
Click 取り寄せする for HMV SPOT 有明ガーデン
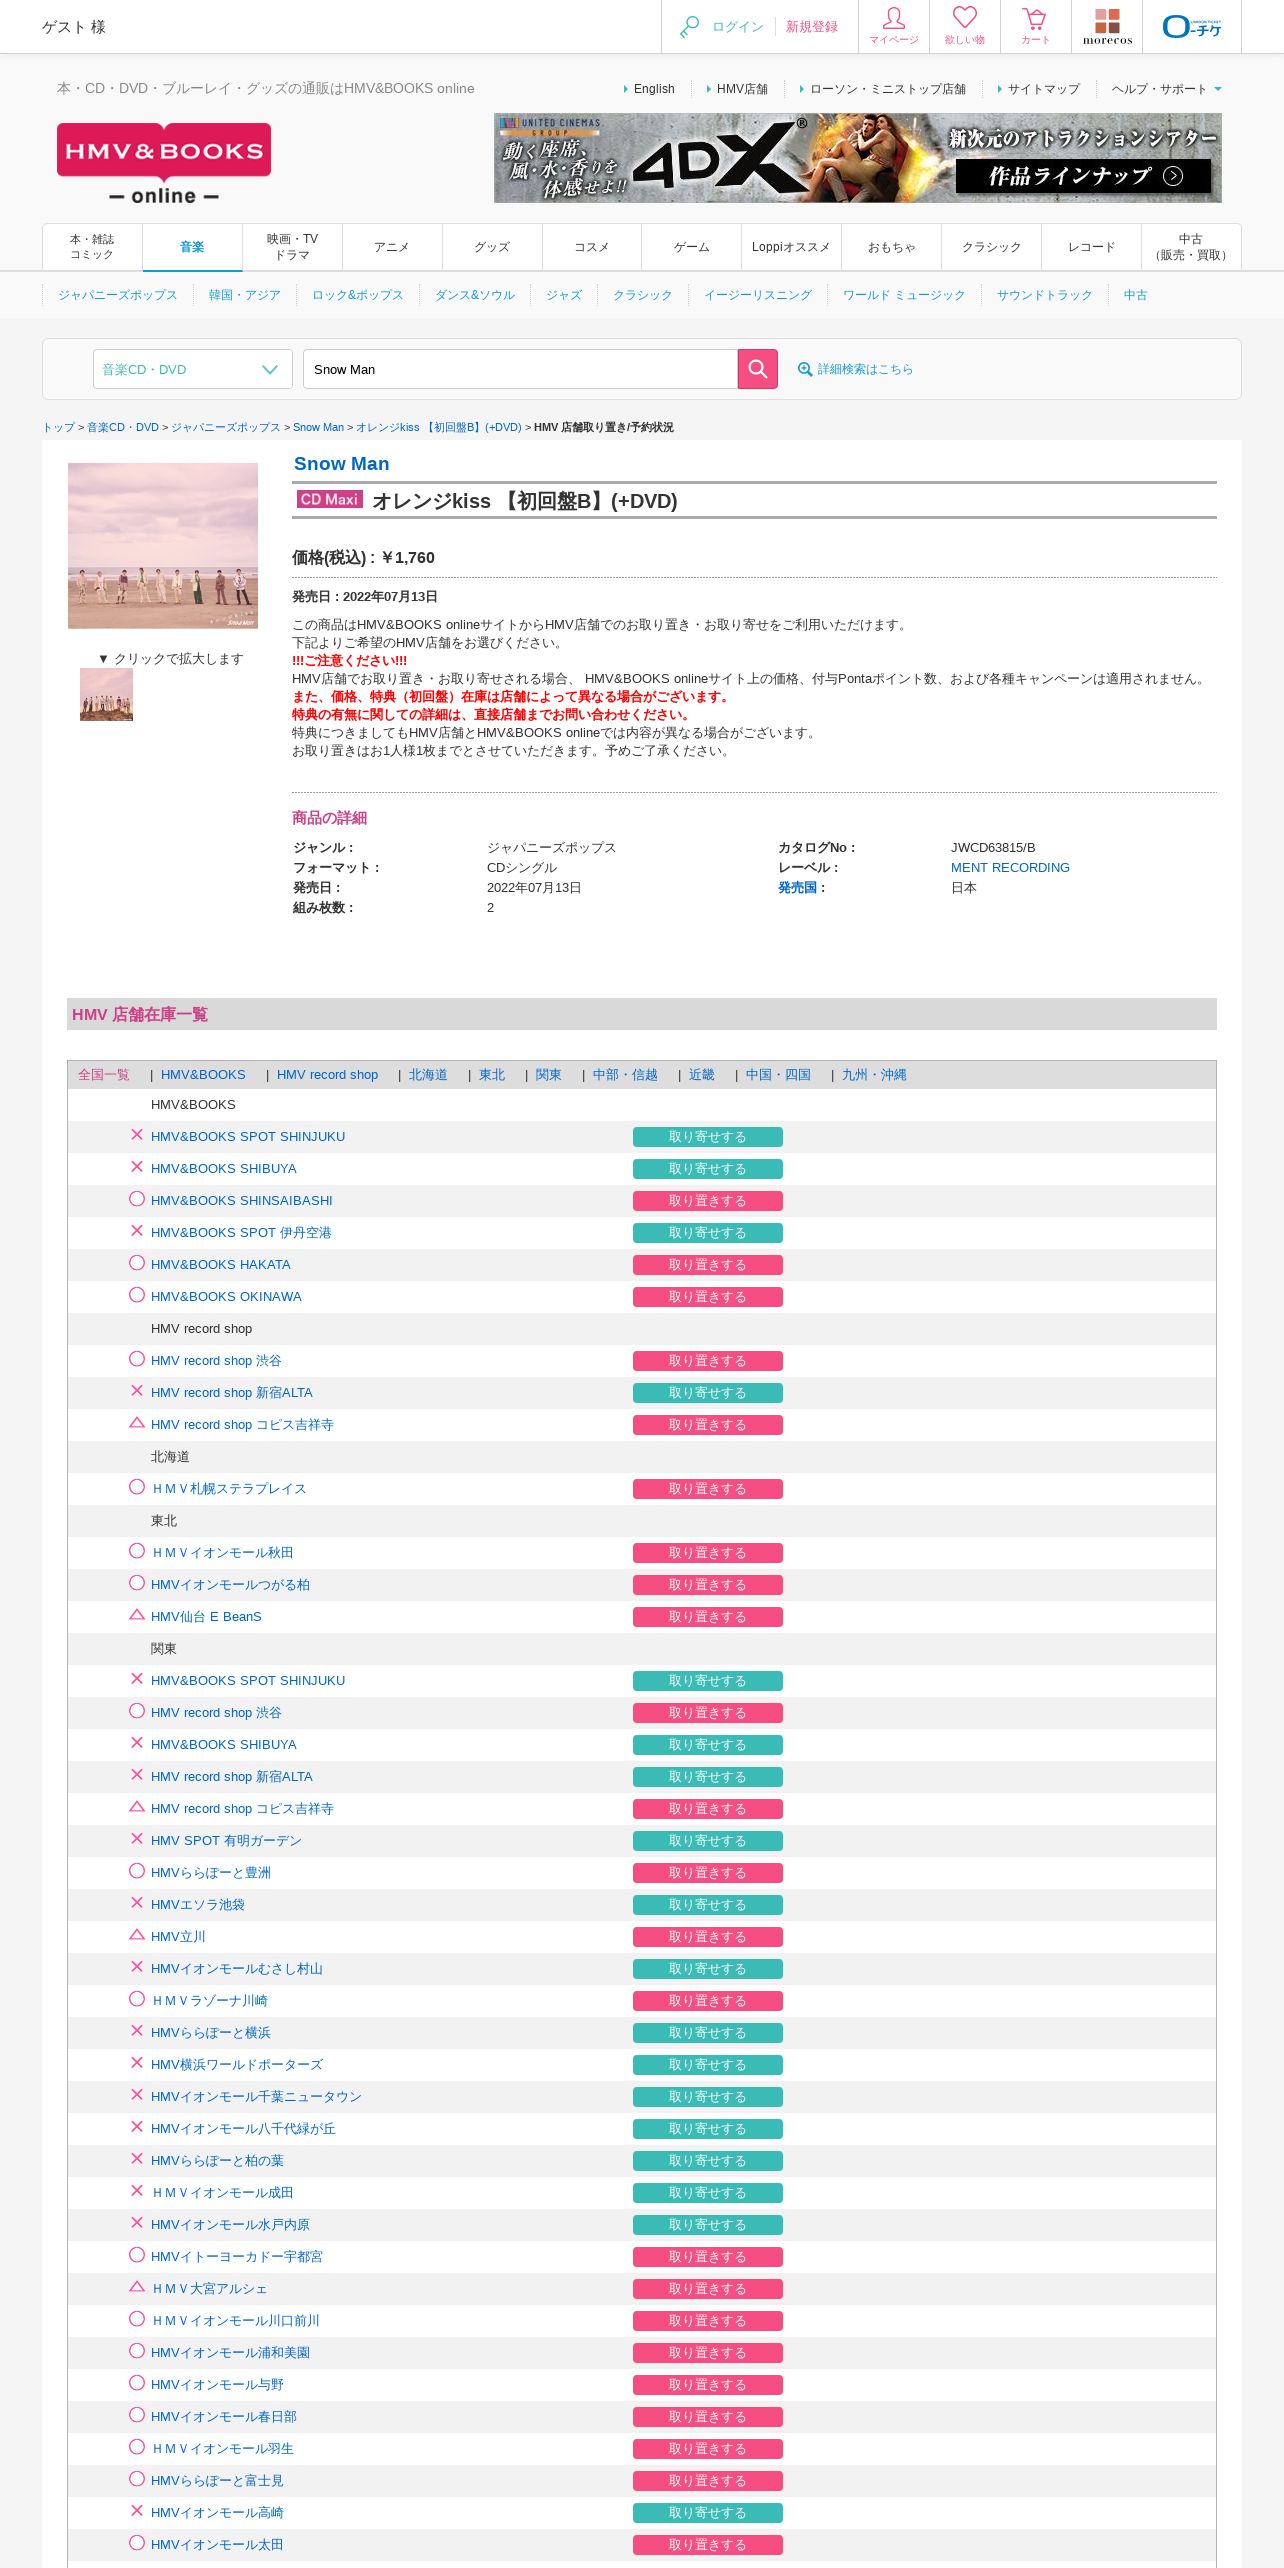tap(708, 1841)
